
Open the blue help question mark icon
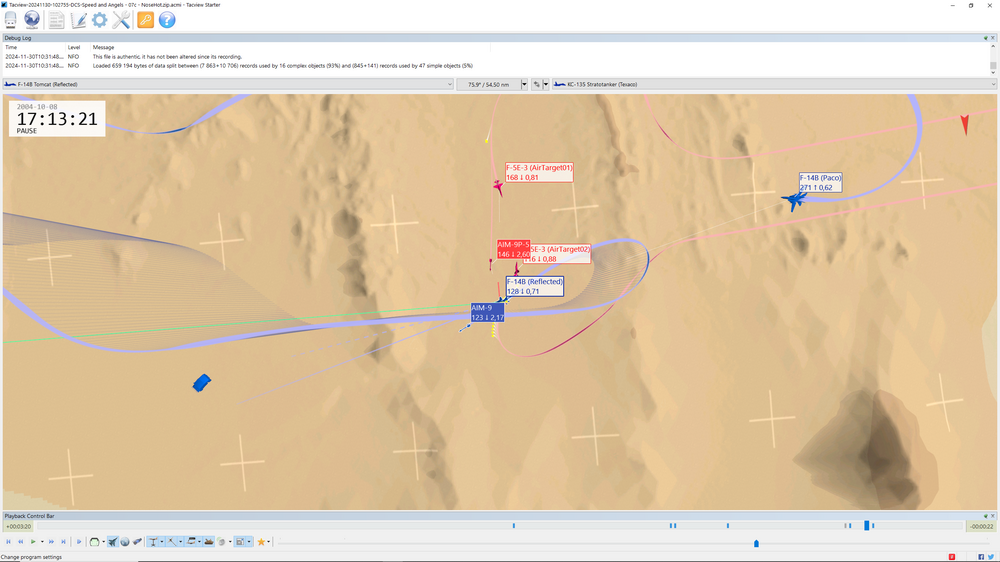pos(167,20)
